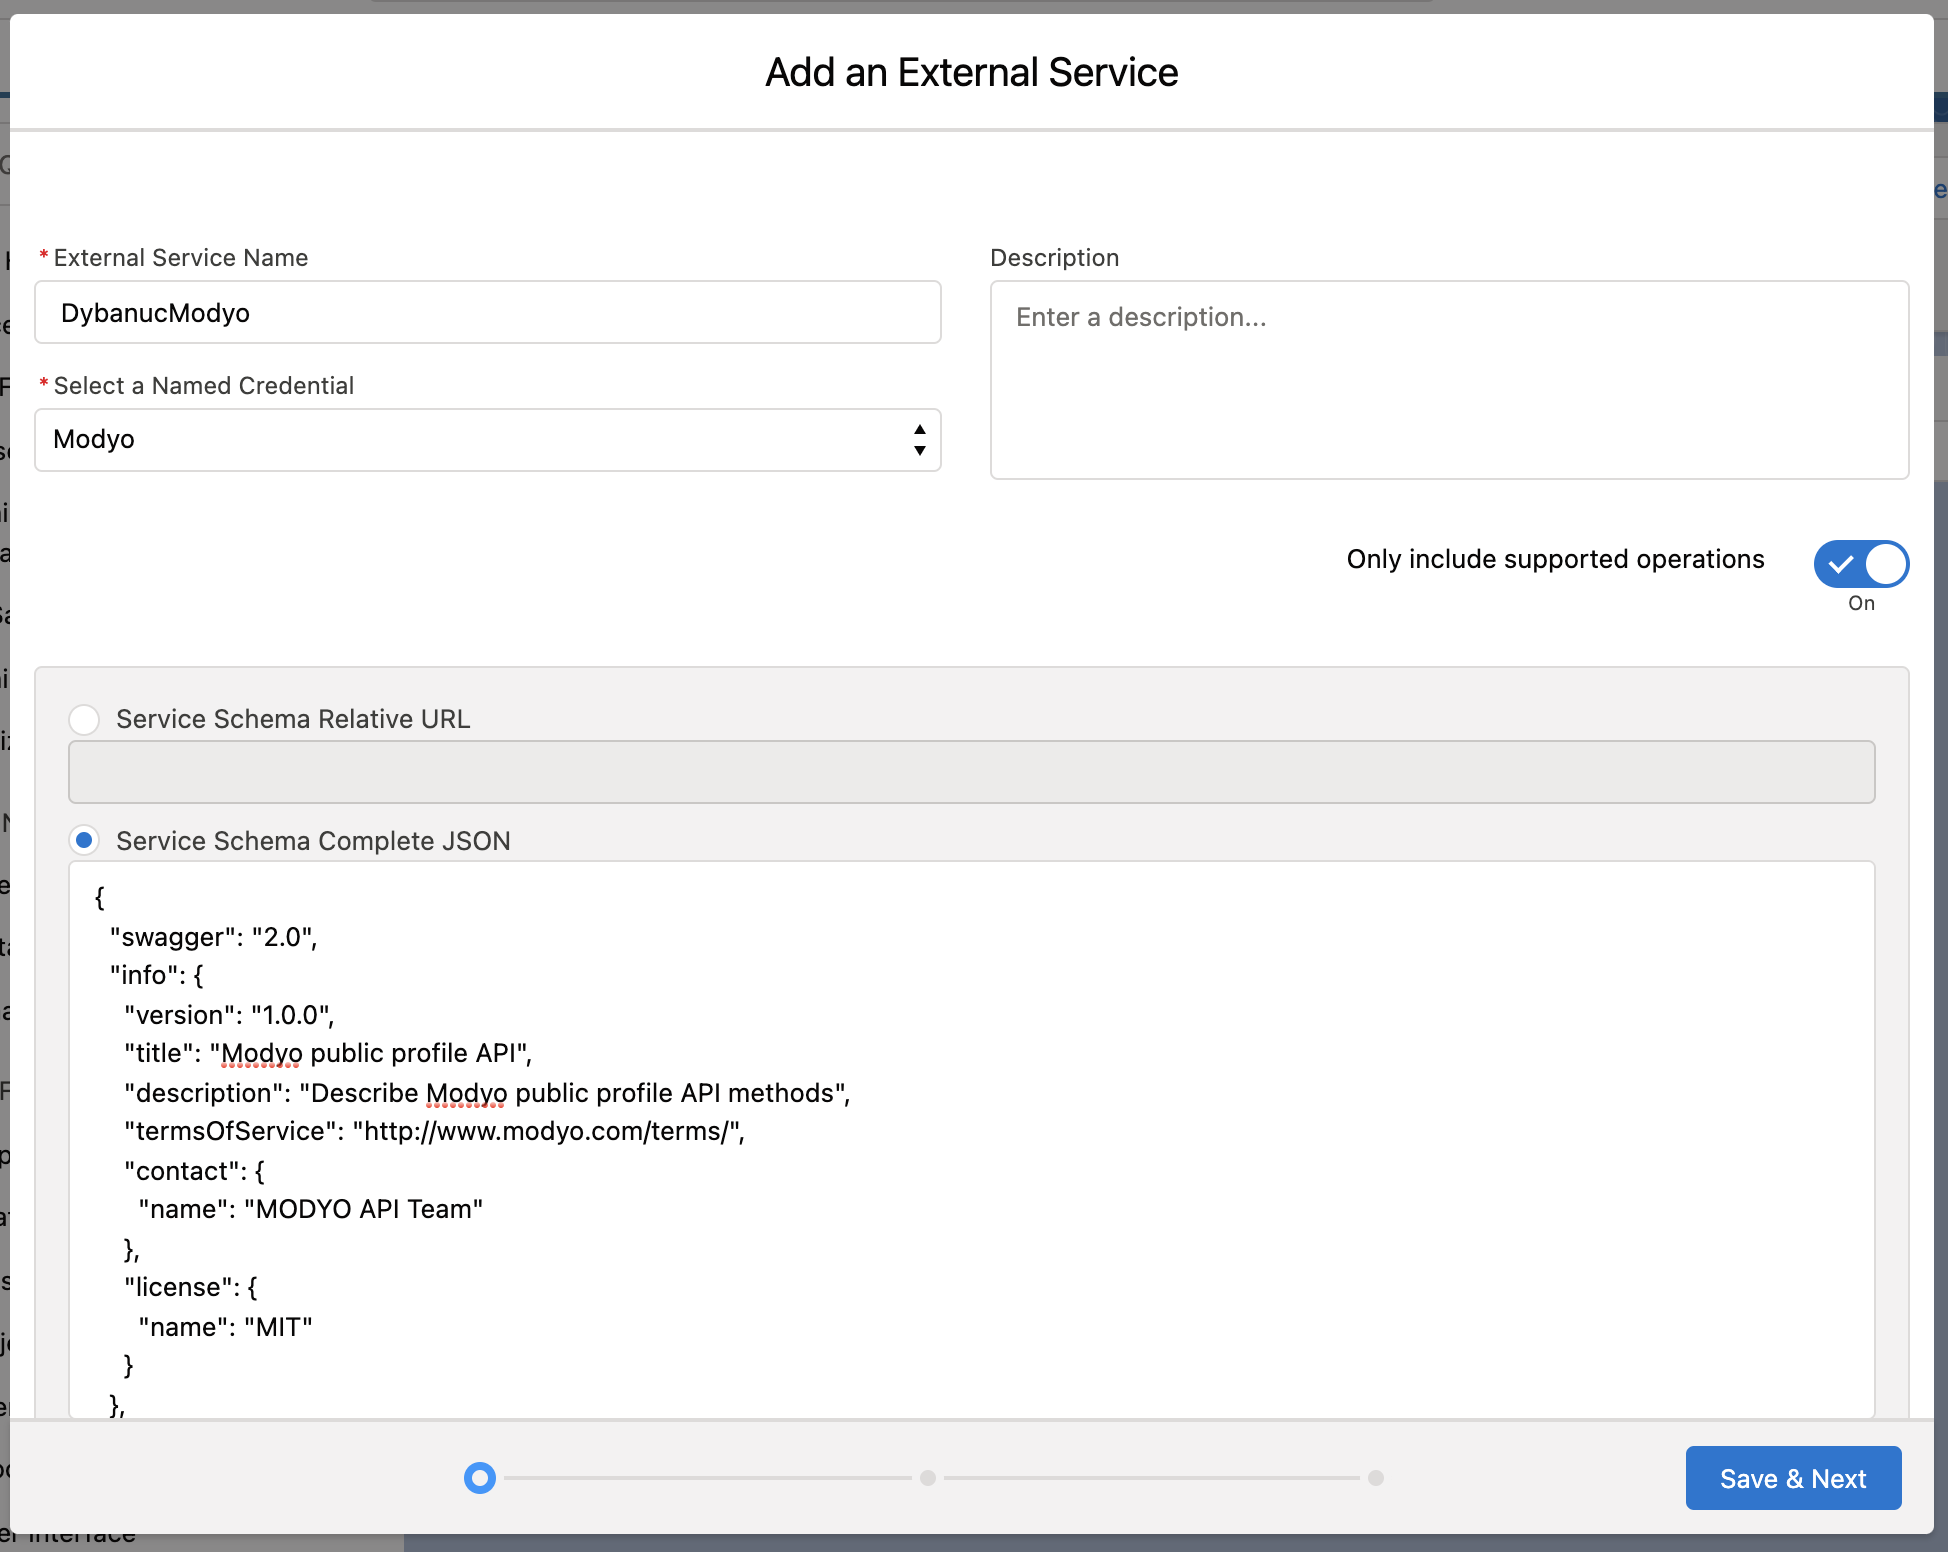Click the third progress step dot
The image size is (1948, 1552).
(1376, 1478)
